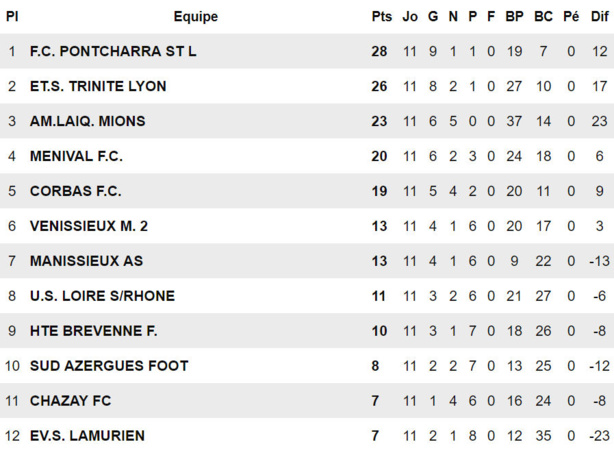
Task: Click MENIVAL F.C. team name
Action: tap(76, 156)
